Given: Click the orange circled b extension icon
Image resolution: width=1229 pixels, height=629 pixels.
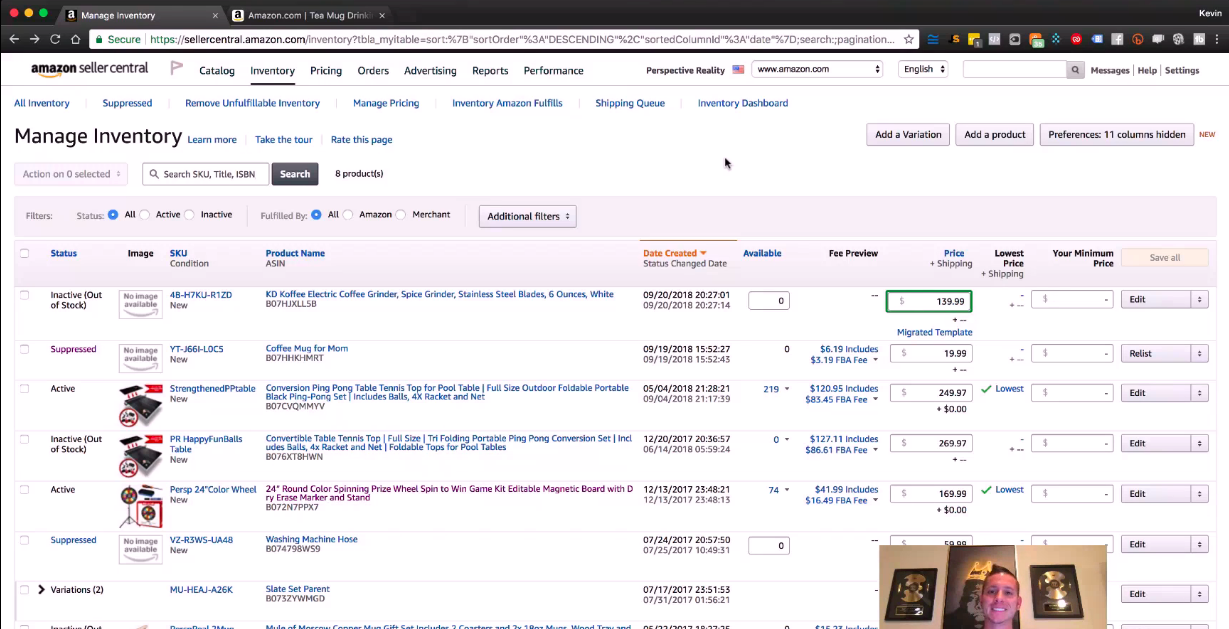Looking at the screenshot, I should click(x=1137, y=39).
